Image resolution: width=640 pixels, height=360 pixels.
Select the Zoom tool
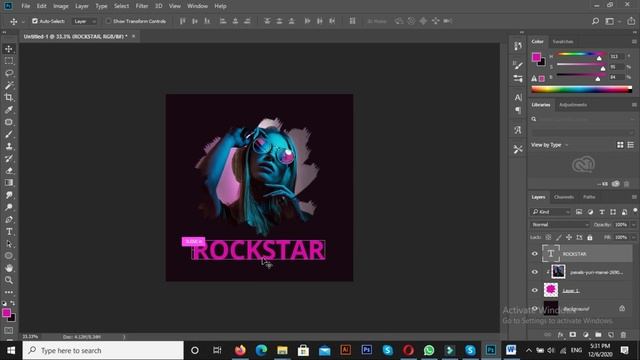(x=9, y=280)
